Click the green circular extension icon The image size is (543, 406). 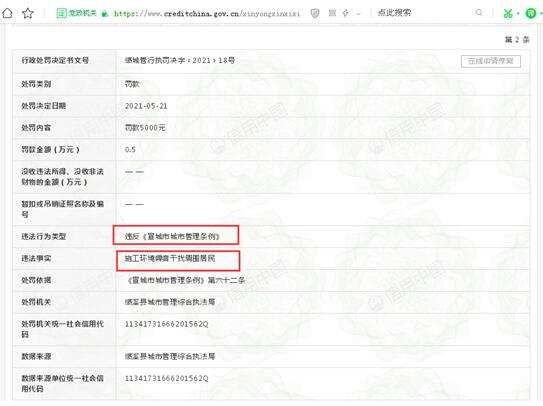click(x=531, y=14)
